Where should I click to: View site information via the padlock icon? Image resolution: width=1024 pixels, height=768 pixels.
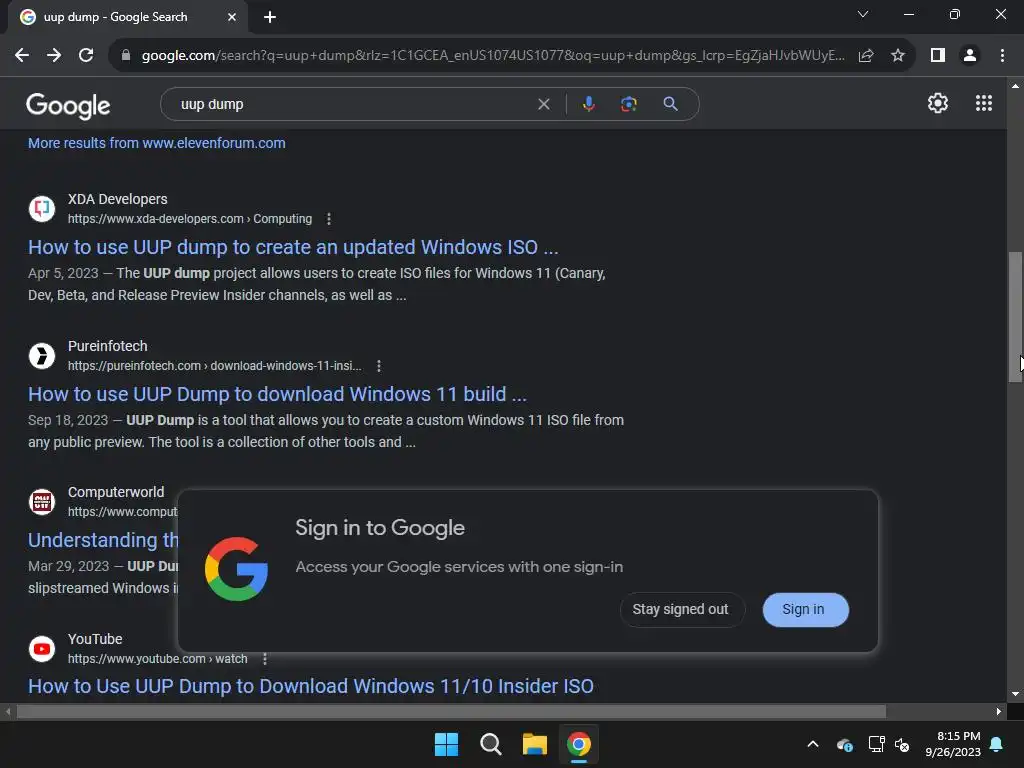click(126, 56)
